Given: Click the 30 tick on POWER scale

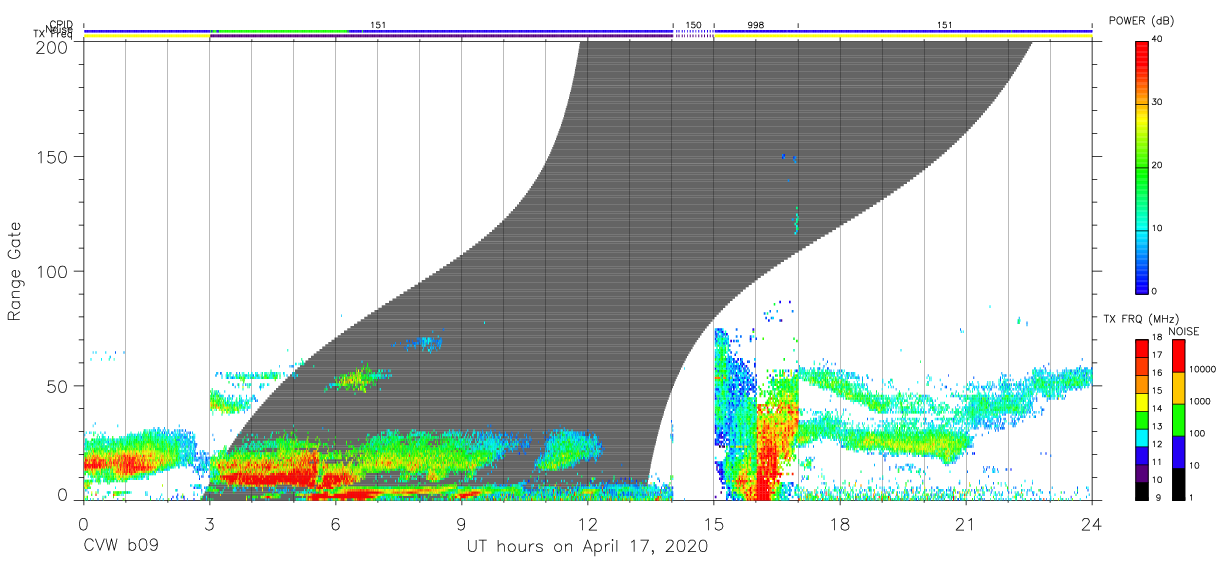Looking at the screenshot, I should (1157, 103).
